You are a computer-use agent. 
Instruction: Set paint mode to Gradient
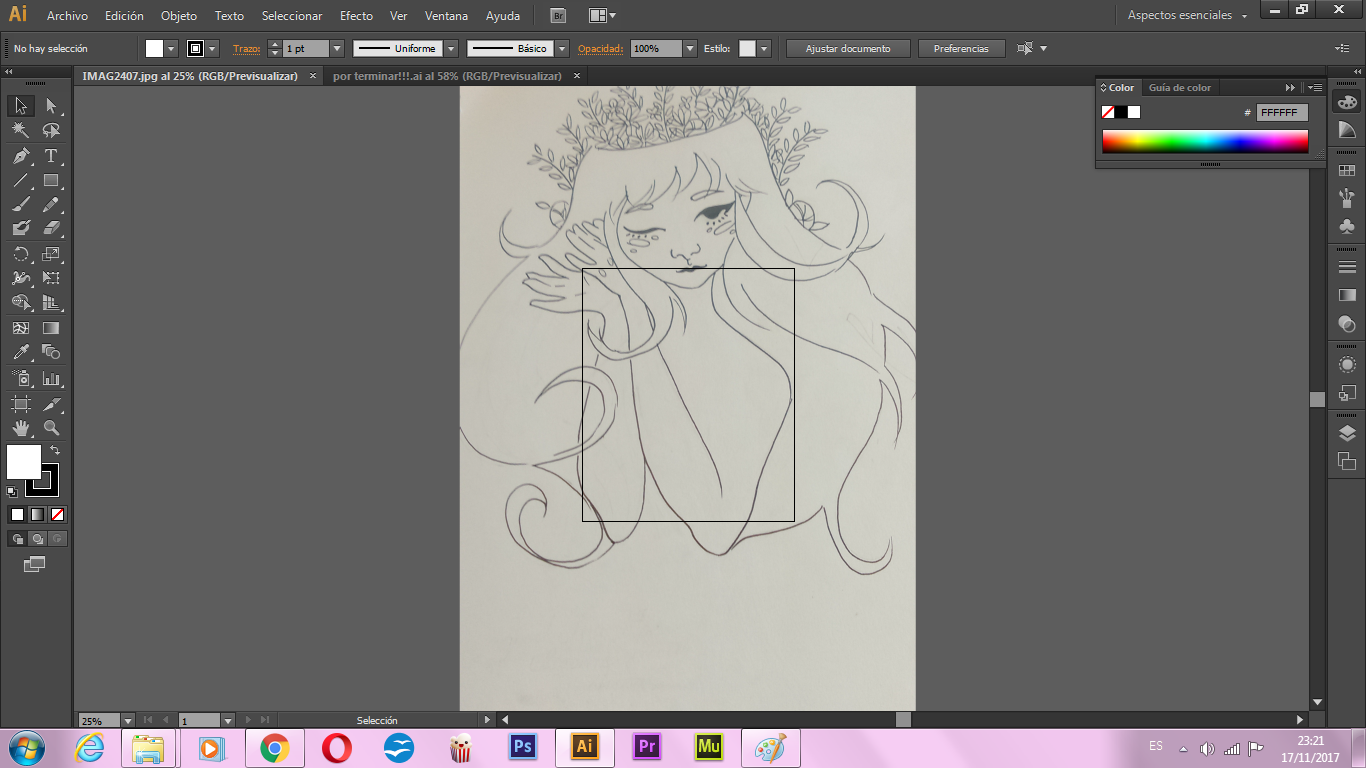37,515
